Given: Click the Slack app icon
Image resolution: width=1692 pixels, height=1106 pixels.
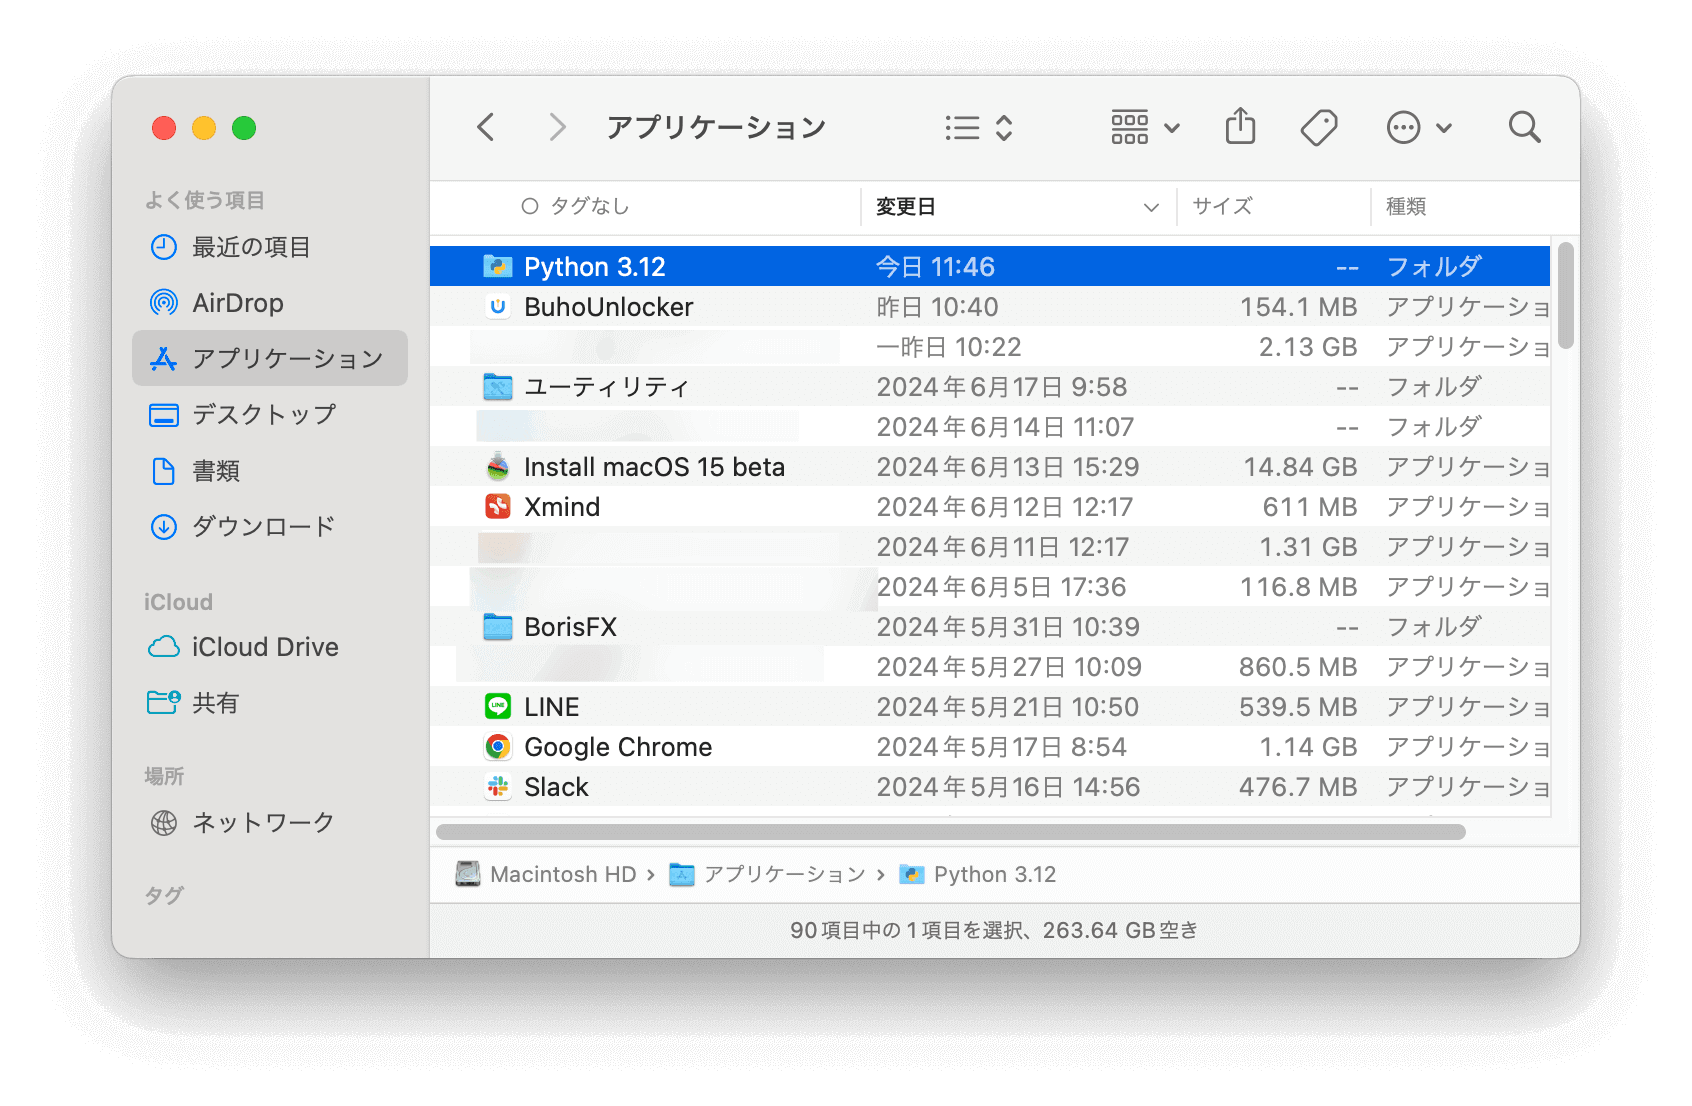Looking at the screenshot, I should pyautogui.click(x=498, y=786).
